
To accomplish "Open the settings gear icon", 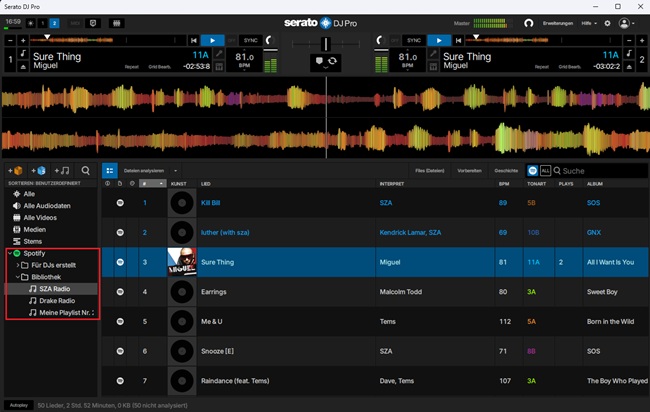I will [607, 23].
